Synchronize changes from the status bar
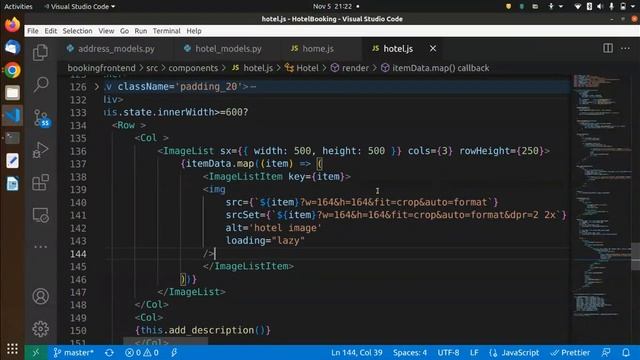640x360 pixels. point(109,352)
